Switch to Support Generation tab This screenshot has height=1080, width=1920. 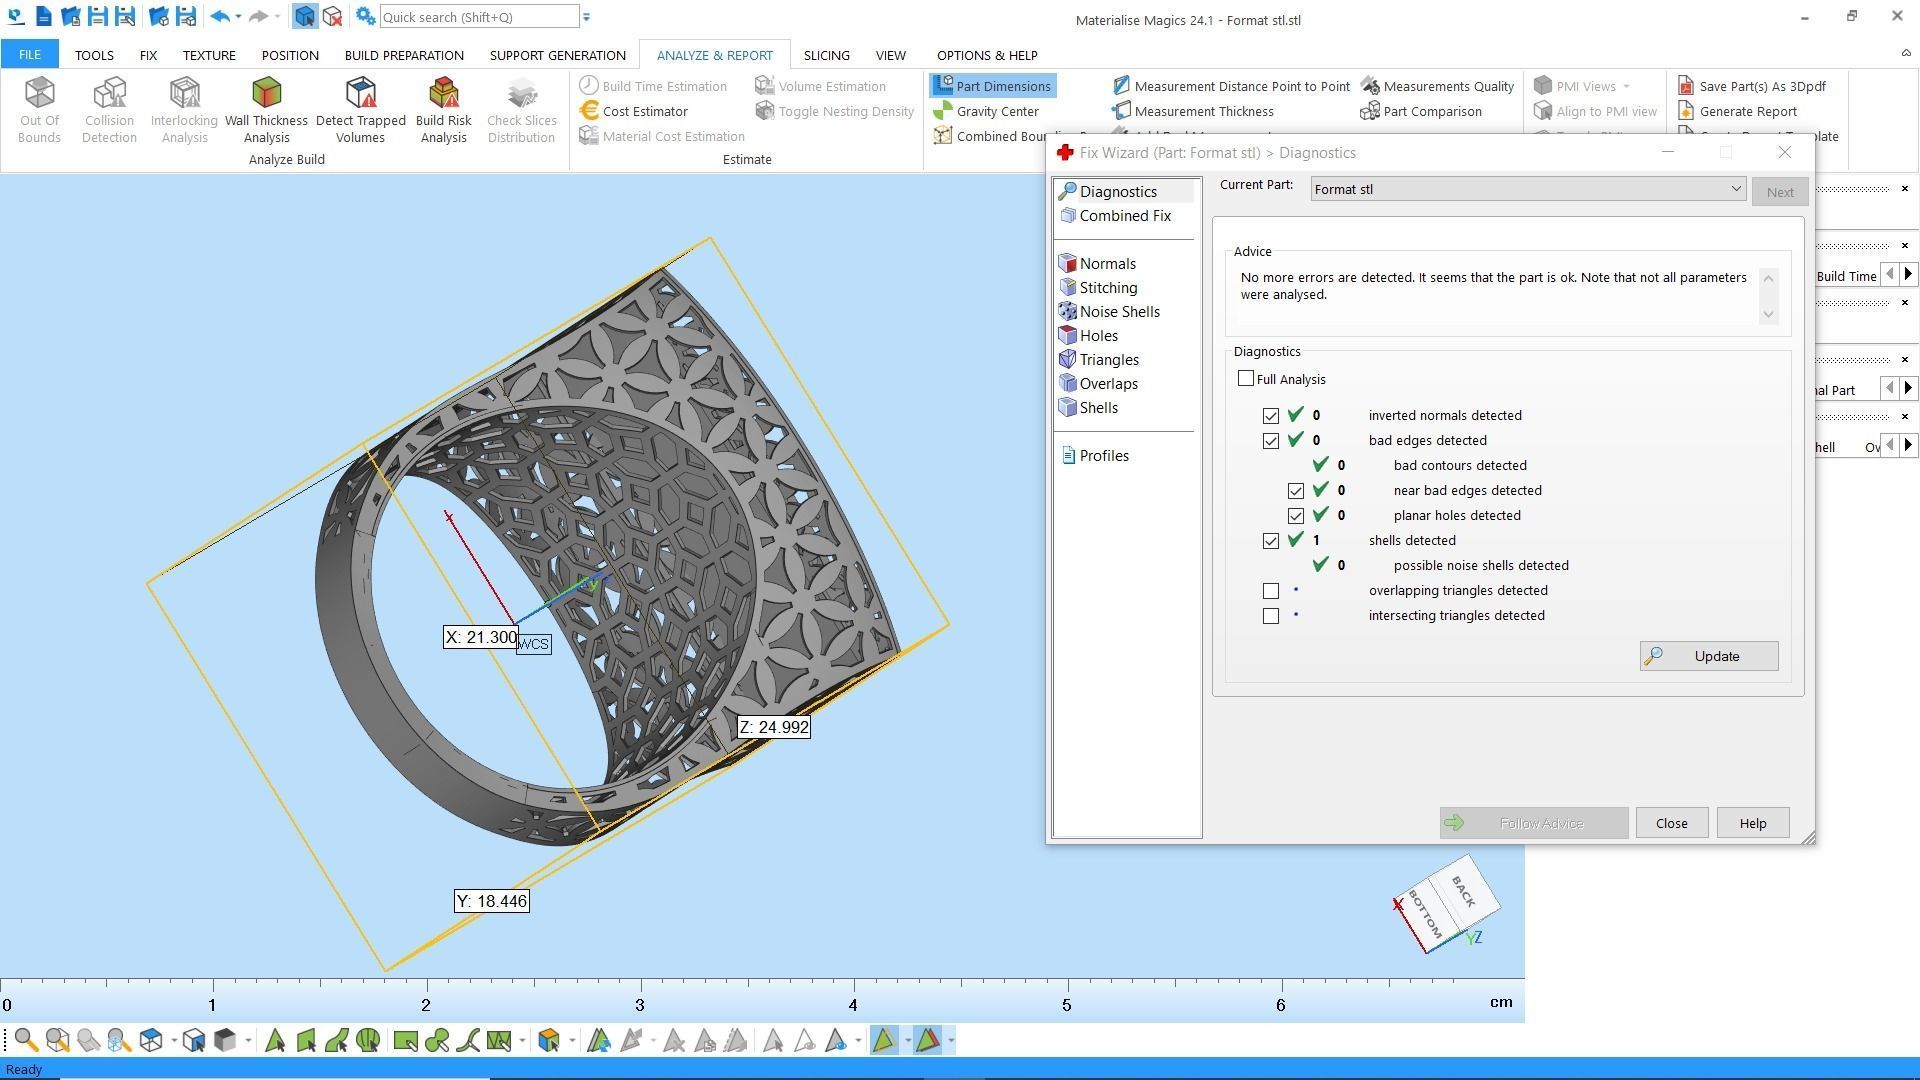point(557,55)
